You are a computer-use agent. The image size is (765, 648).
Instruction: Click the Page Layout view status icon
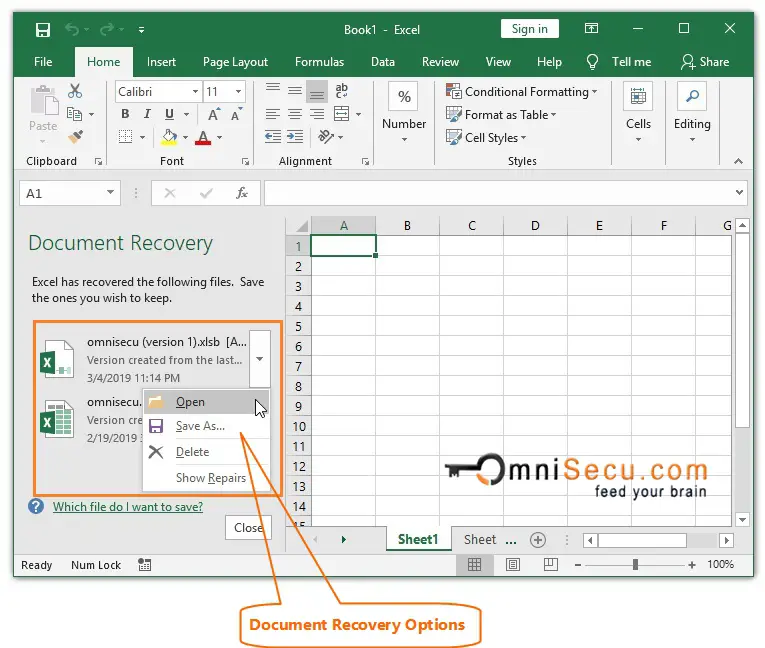click(x=513, y=565)
